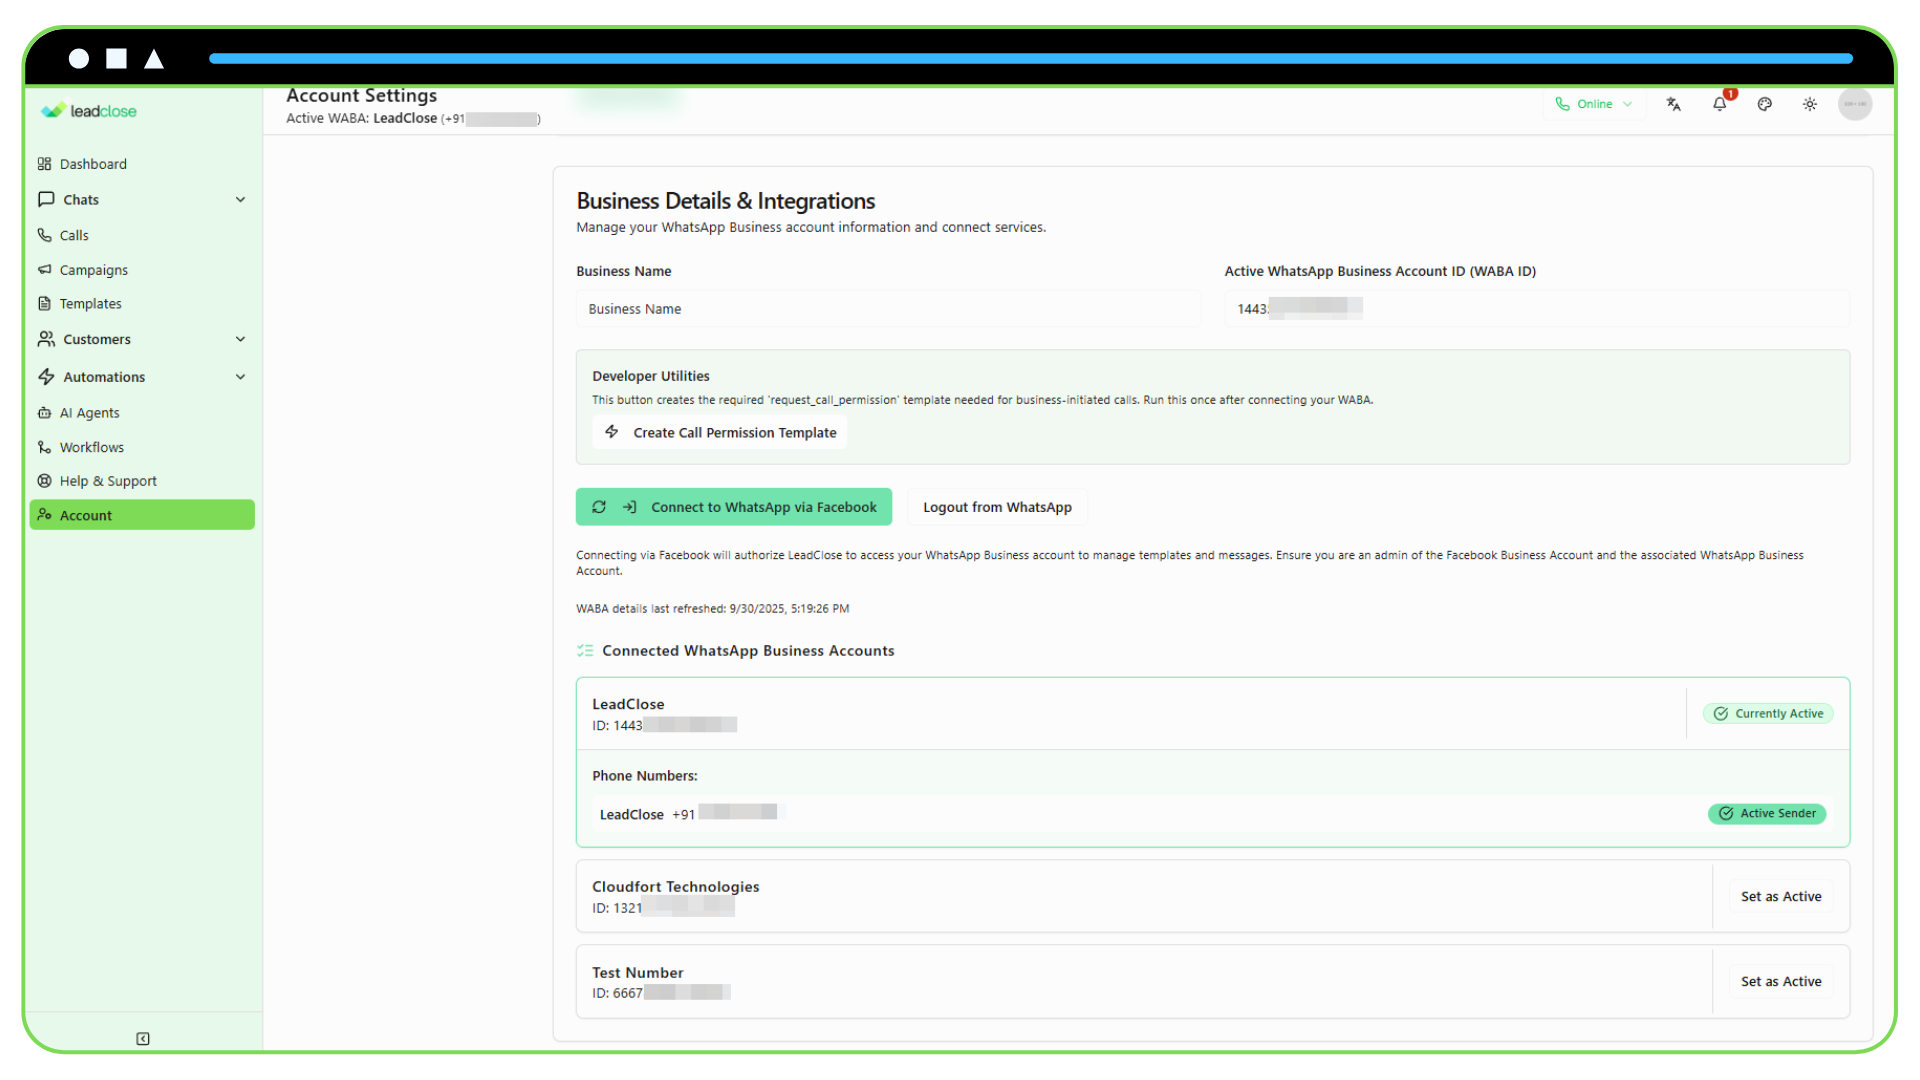Click the Test Number account name
1920x1080 pixels.
(x=638, y=973)
